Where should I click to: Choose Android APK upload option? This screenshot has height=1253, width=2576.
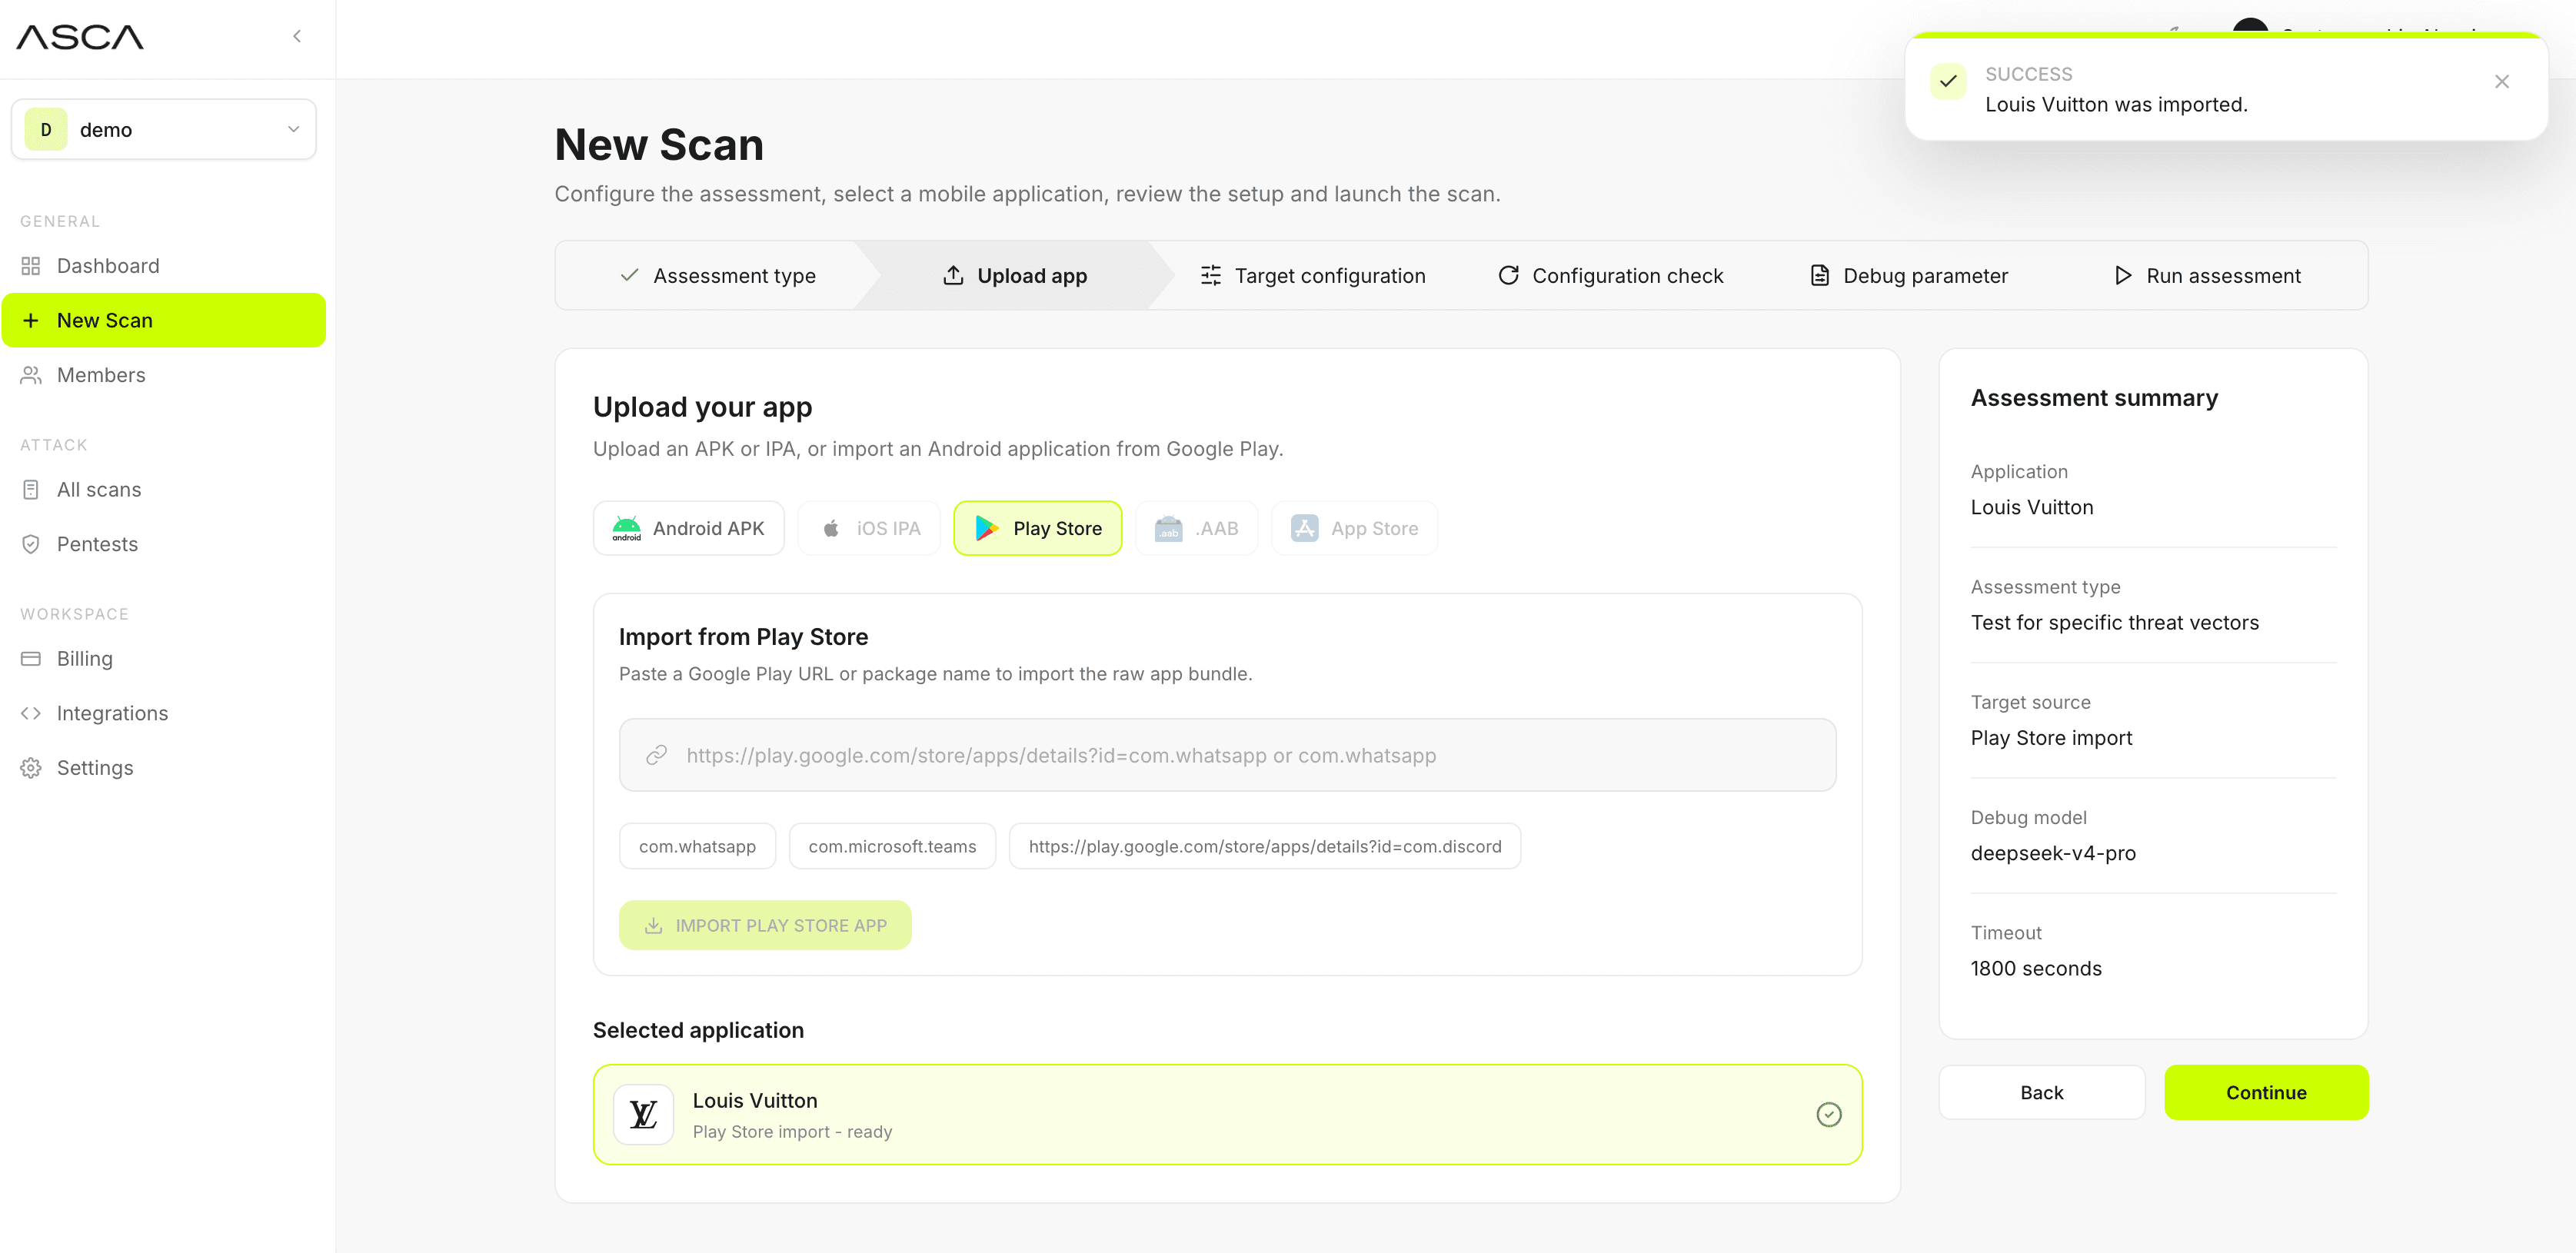coord(688,528)
